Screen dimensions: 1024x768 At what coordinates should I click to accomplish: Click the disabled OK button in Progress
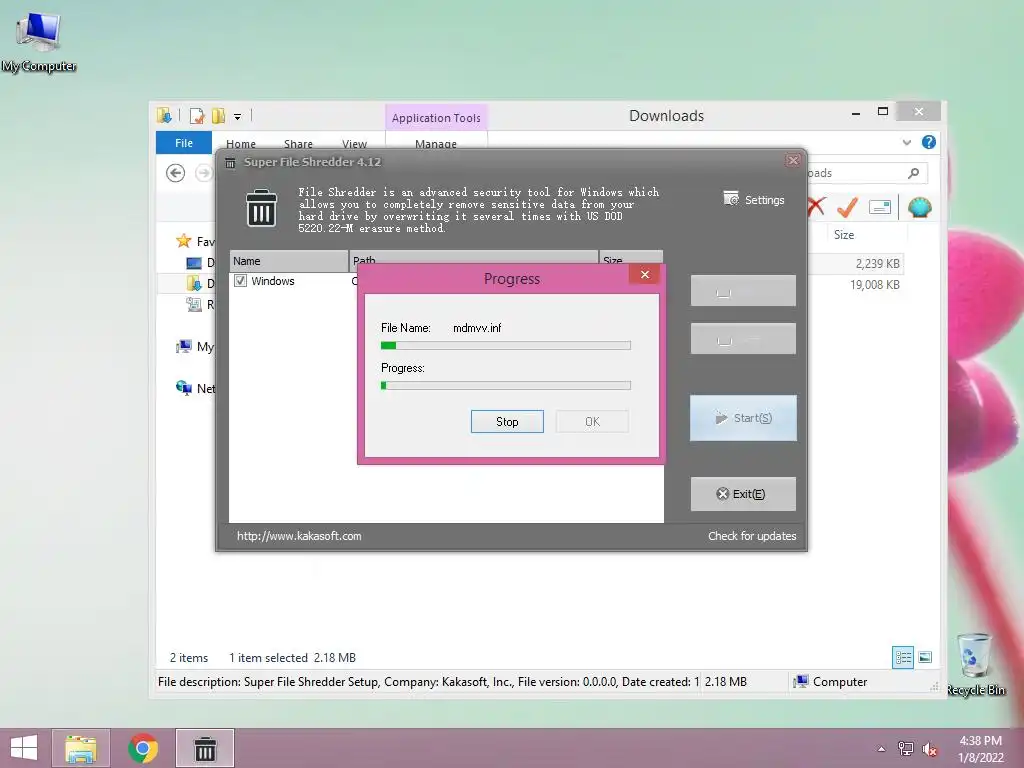(592, 422)
